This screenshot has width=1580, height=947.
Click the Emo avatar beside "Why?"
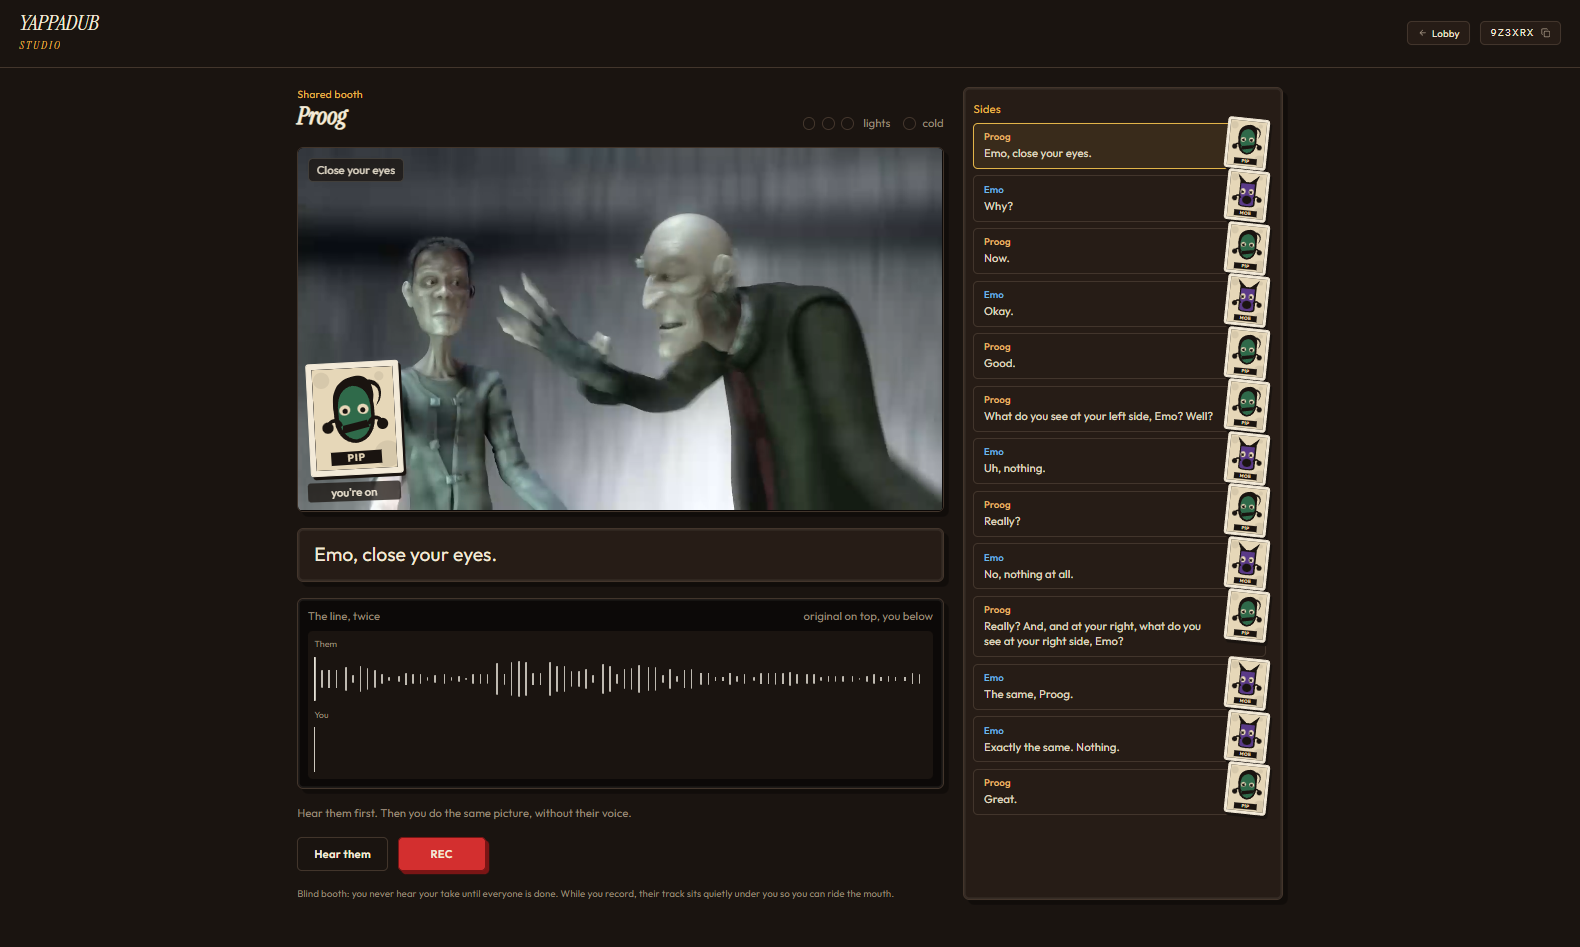[1247, 196]
